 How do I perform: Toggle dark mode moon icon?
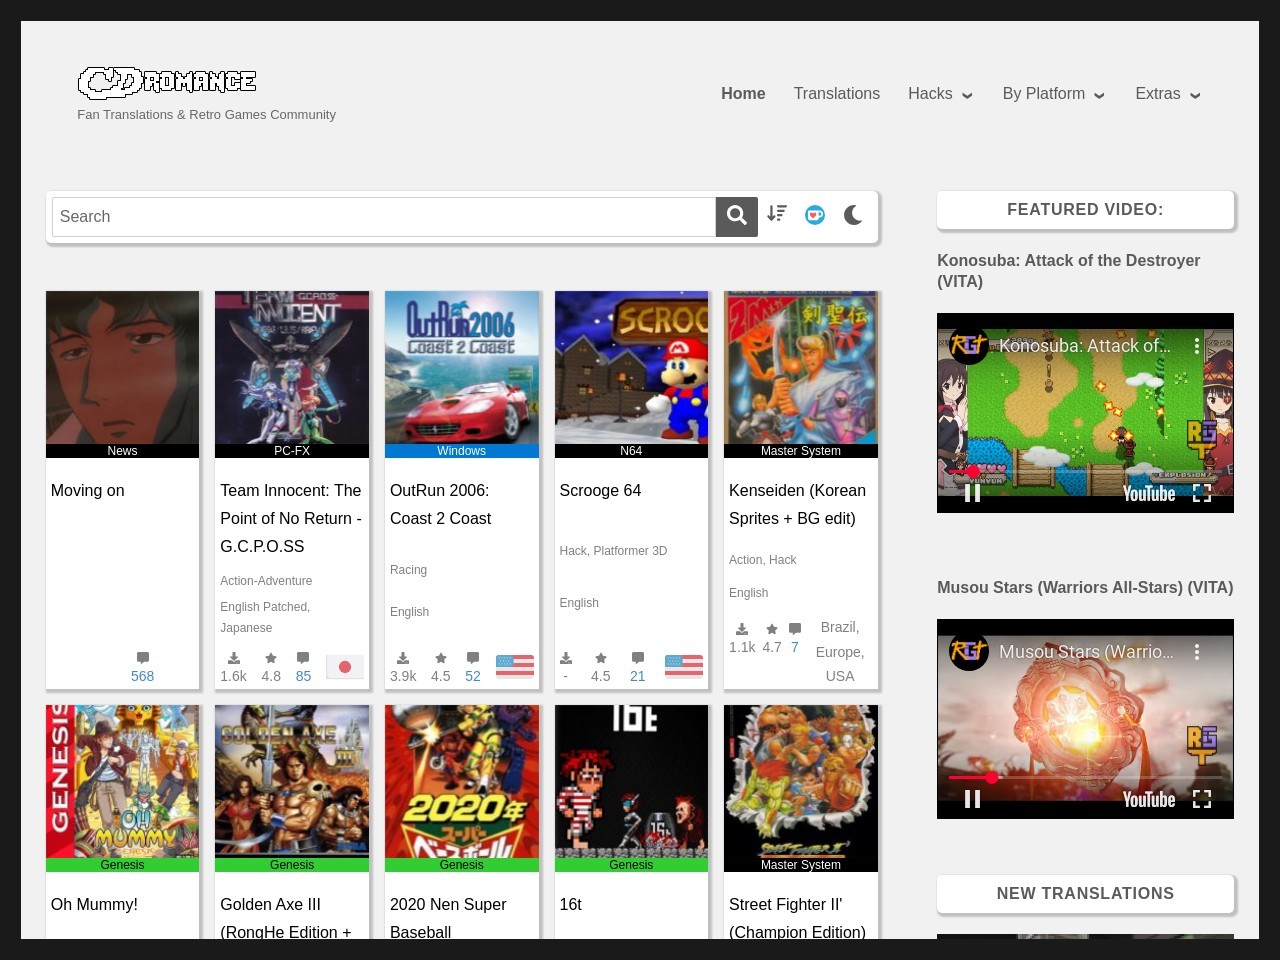853,215
